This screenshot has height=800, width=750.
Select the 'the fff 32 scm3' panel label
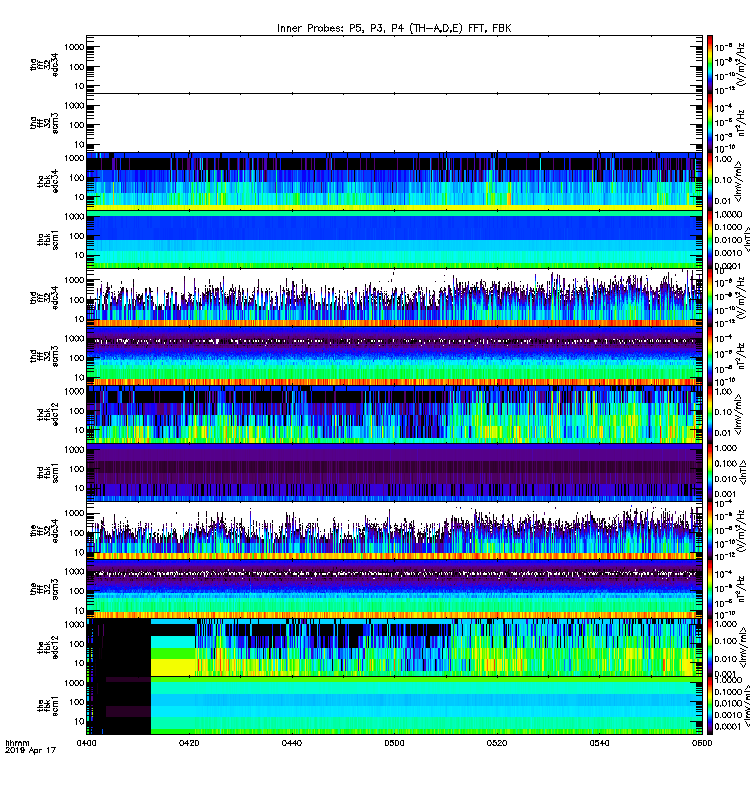pyautogui.click(x=44, y=590)
